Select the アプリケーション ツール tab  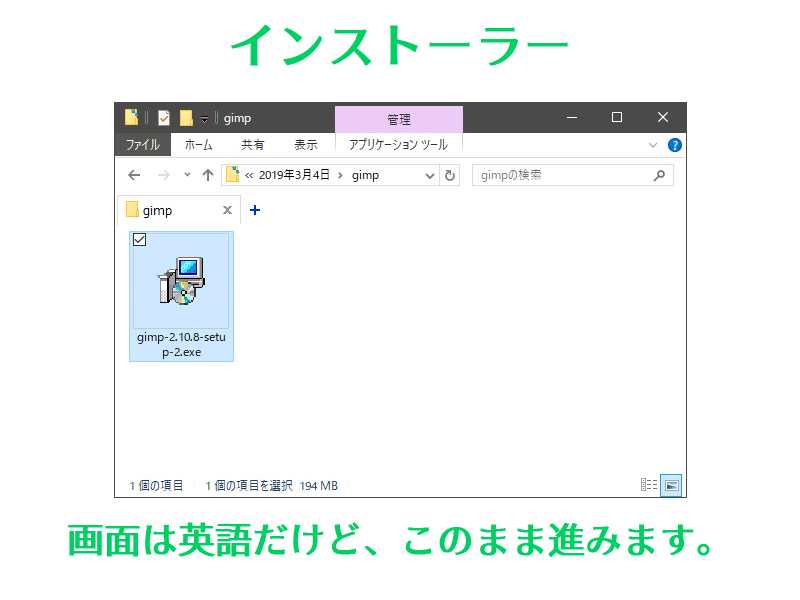tap(398, 144)
